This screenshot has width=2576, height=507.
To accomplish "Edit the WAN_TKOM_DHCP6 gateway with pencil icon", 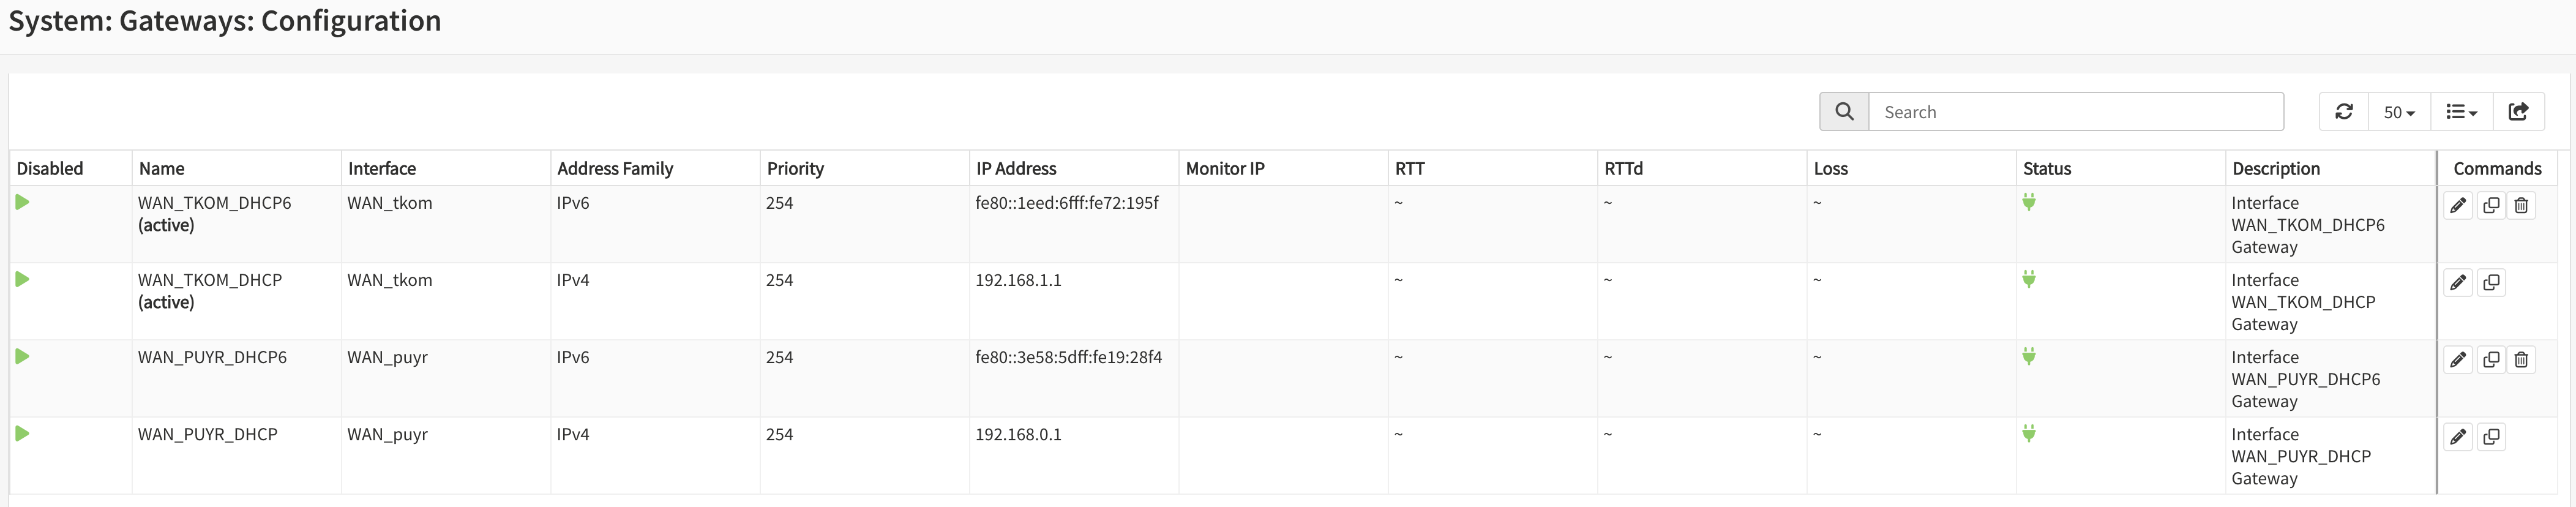I will pos(2457,206).
